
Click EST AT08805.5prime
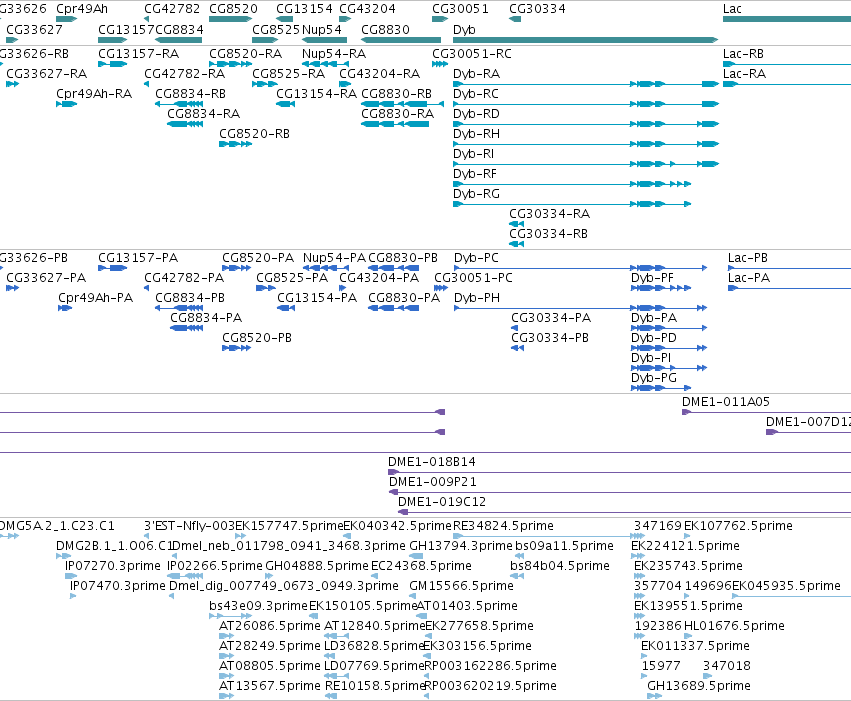point(270,666)
